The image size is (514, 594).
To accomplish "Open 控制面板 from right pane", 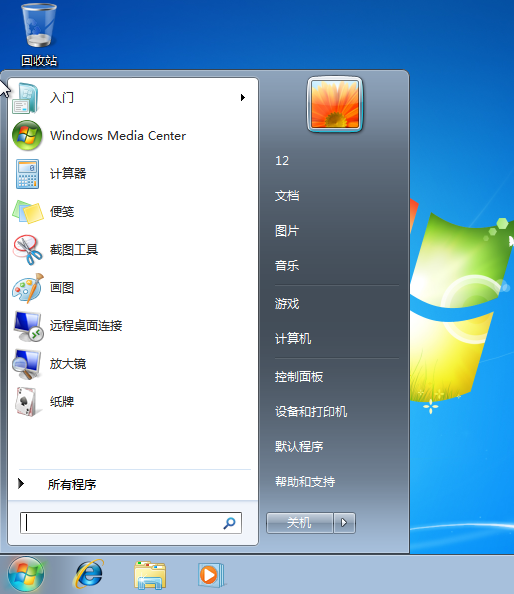I will (x=299, y=377).
